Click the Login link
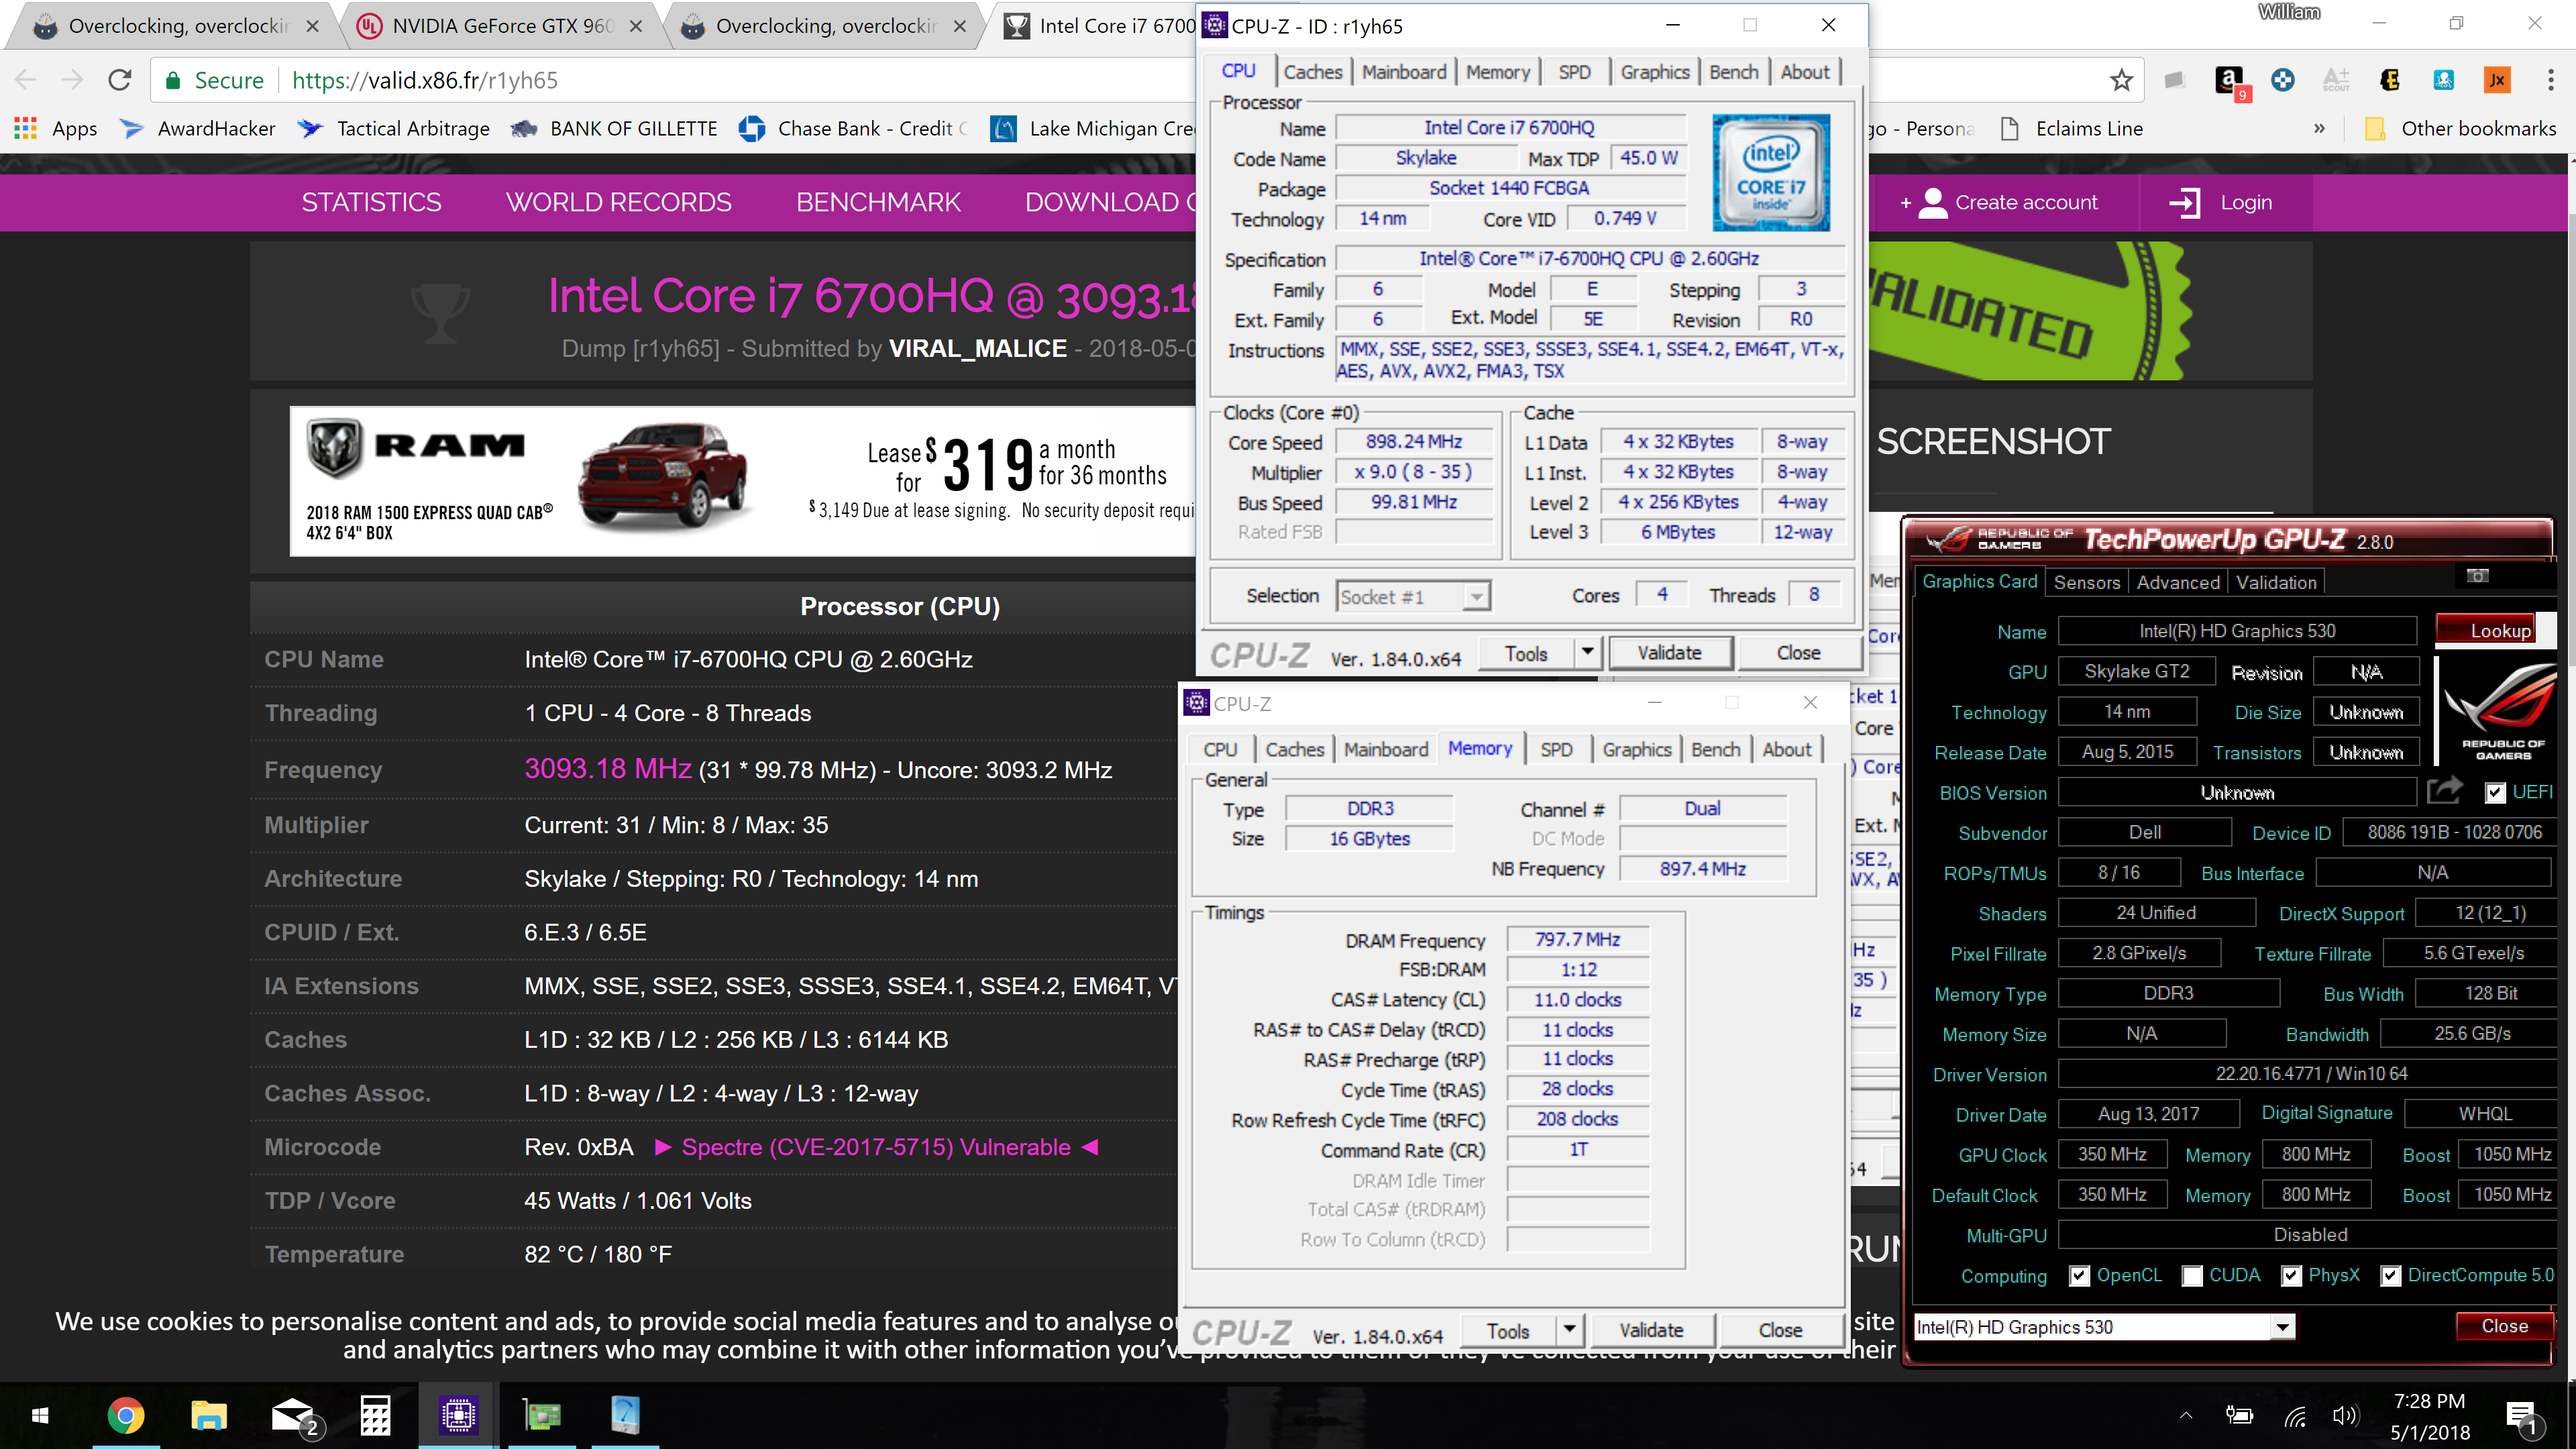This screenshot has width=2576, height=1449. [x=2221, y=203]
